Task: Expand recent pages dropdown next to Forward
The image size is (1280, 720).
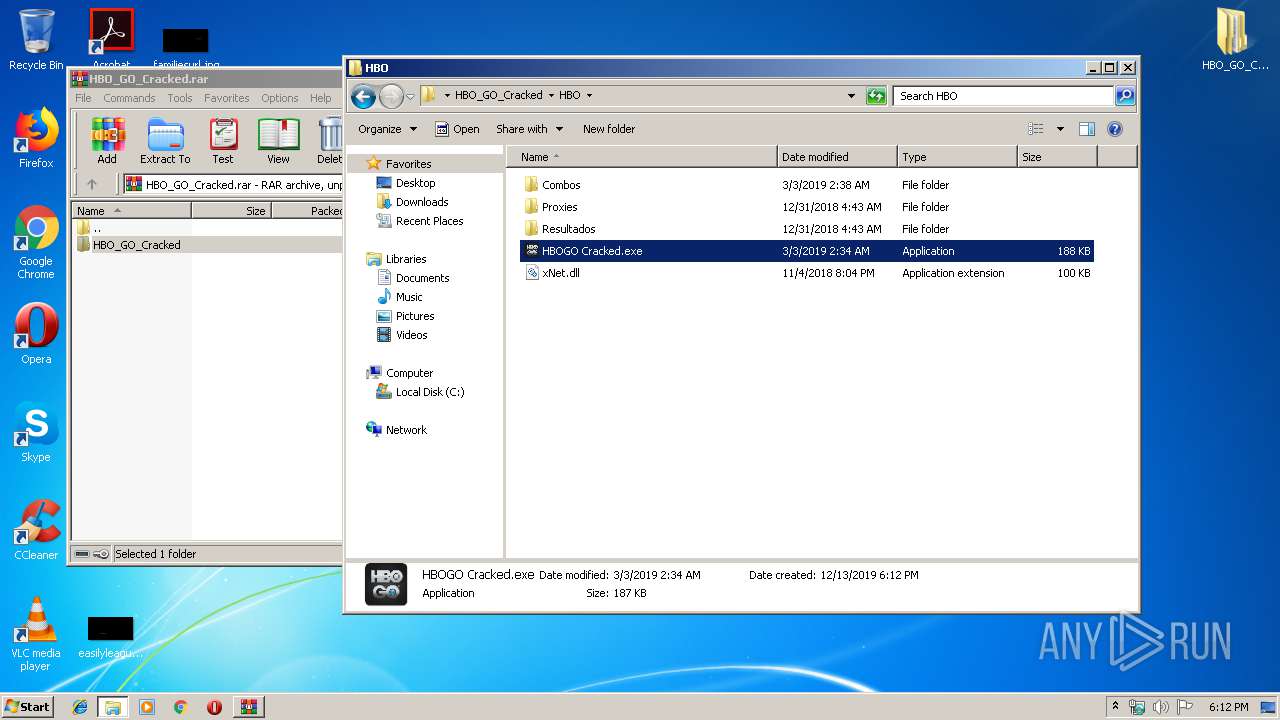Action: 410,97
